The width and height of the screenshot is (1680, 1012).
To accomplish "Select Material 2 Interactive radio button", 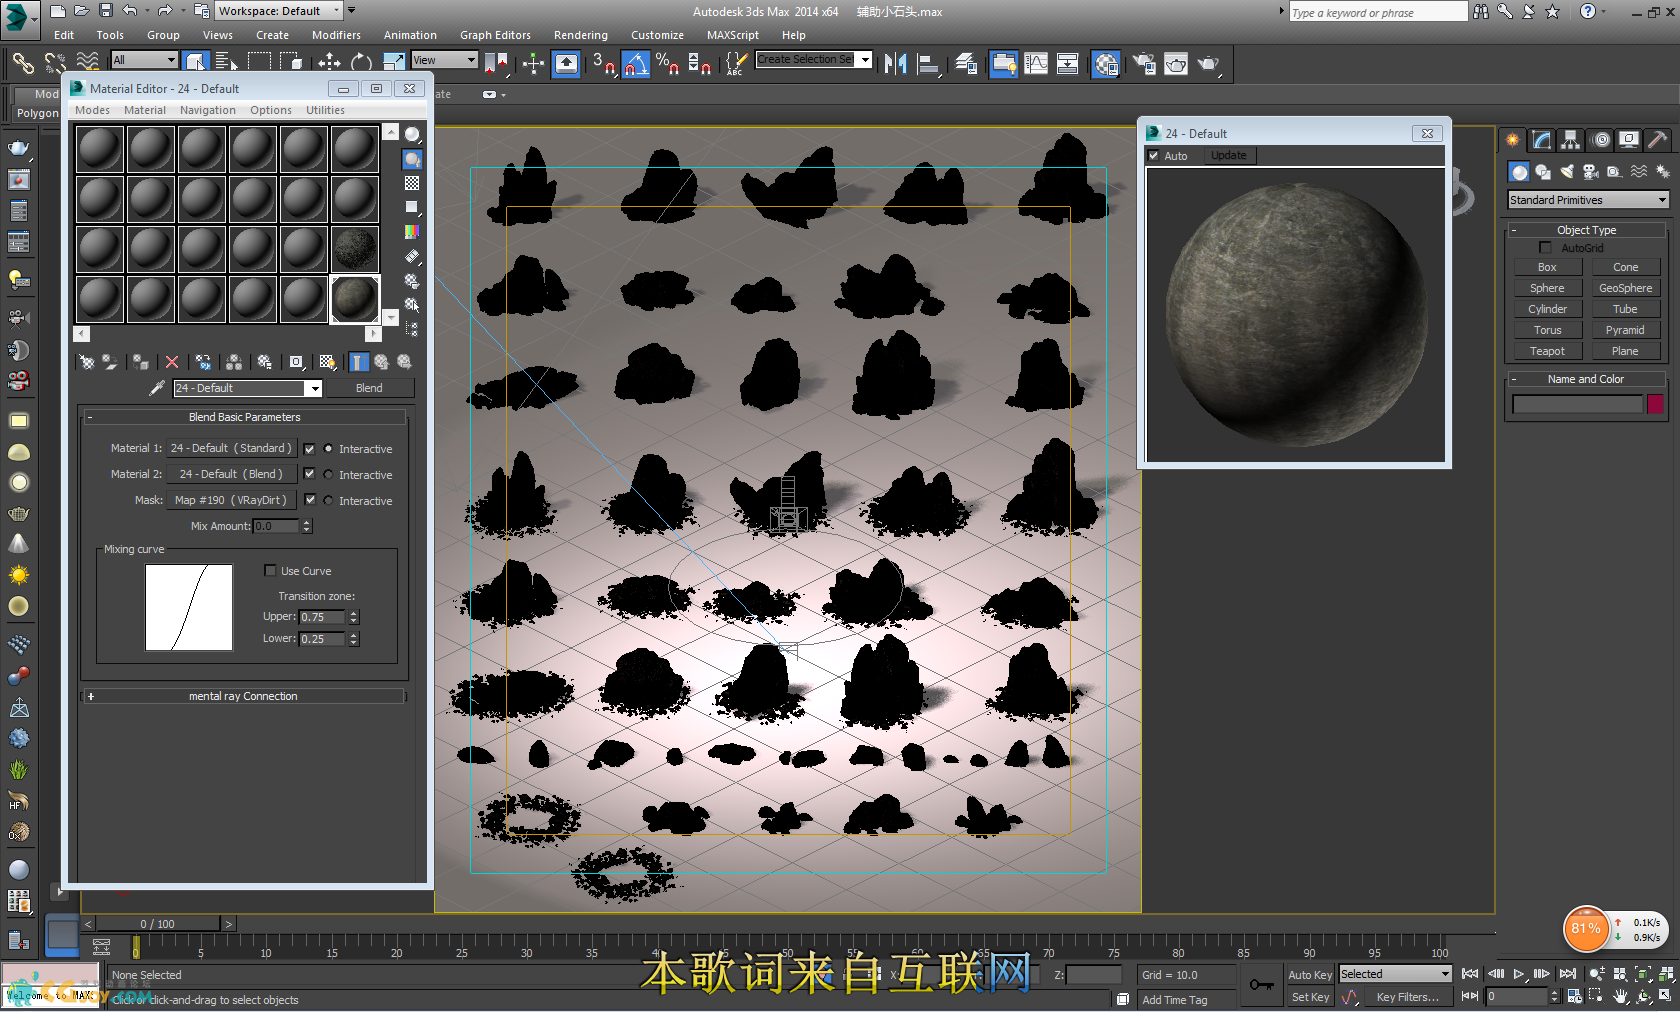I will click(x=328, y=474).
